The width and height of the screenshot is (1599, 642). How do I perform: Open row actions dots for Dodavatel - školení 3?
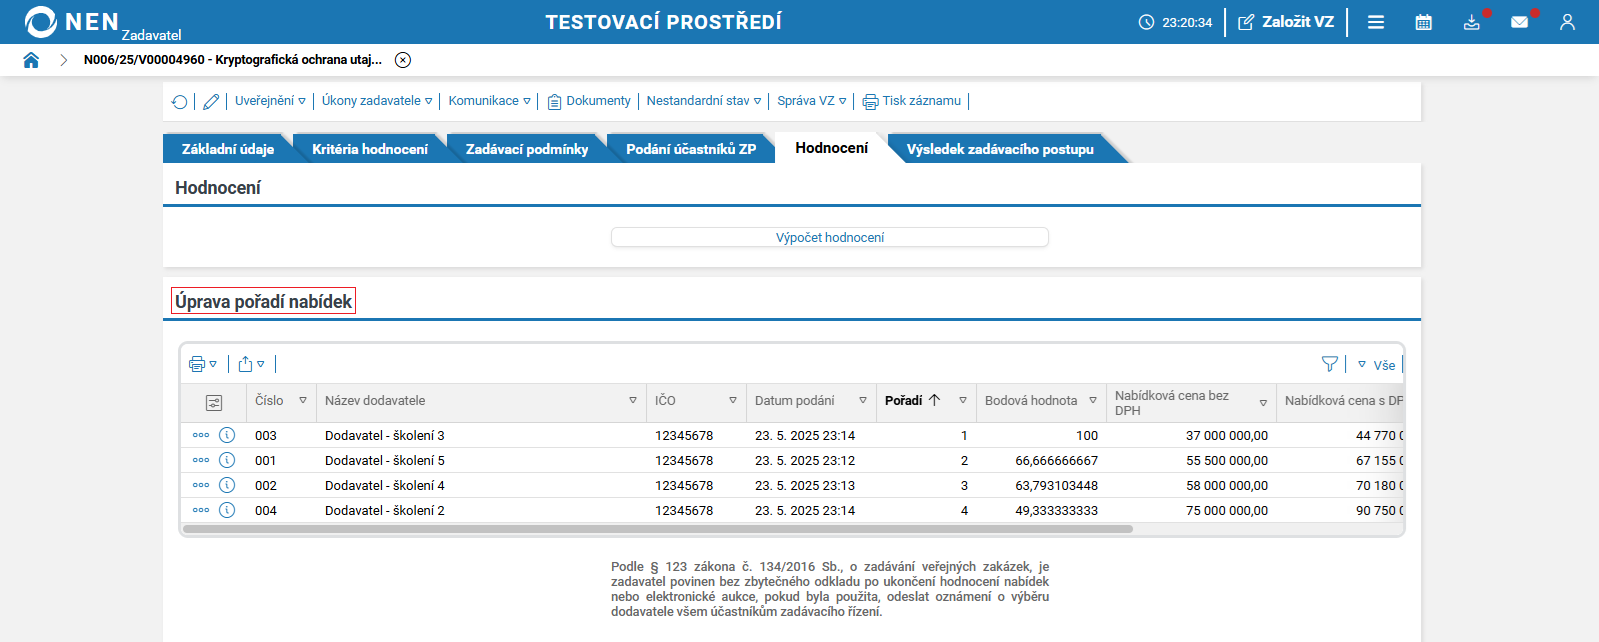201,435
